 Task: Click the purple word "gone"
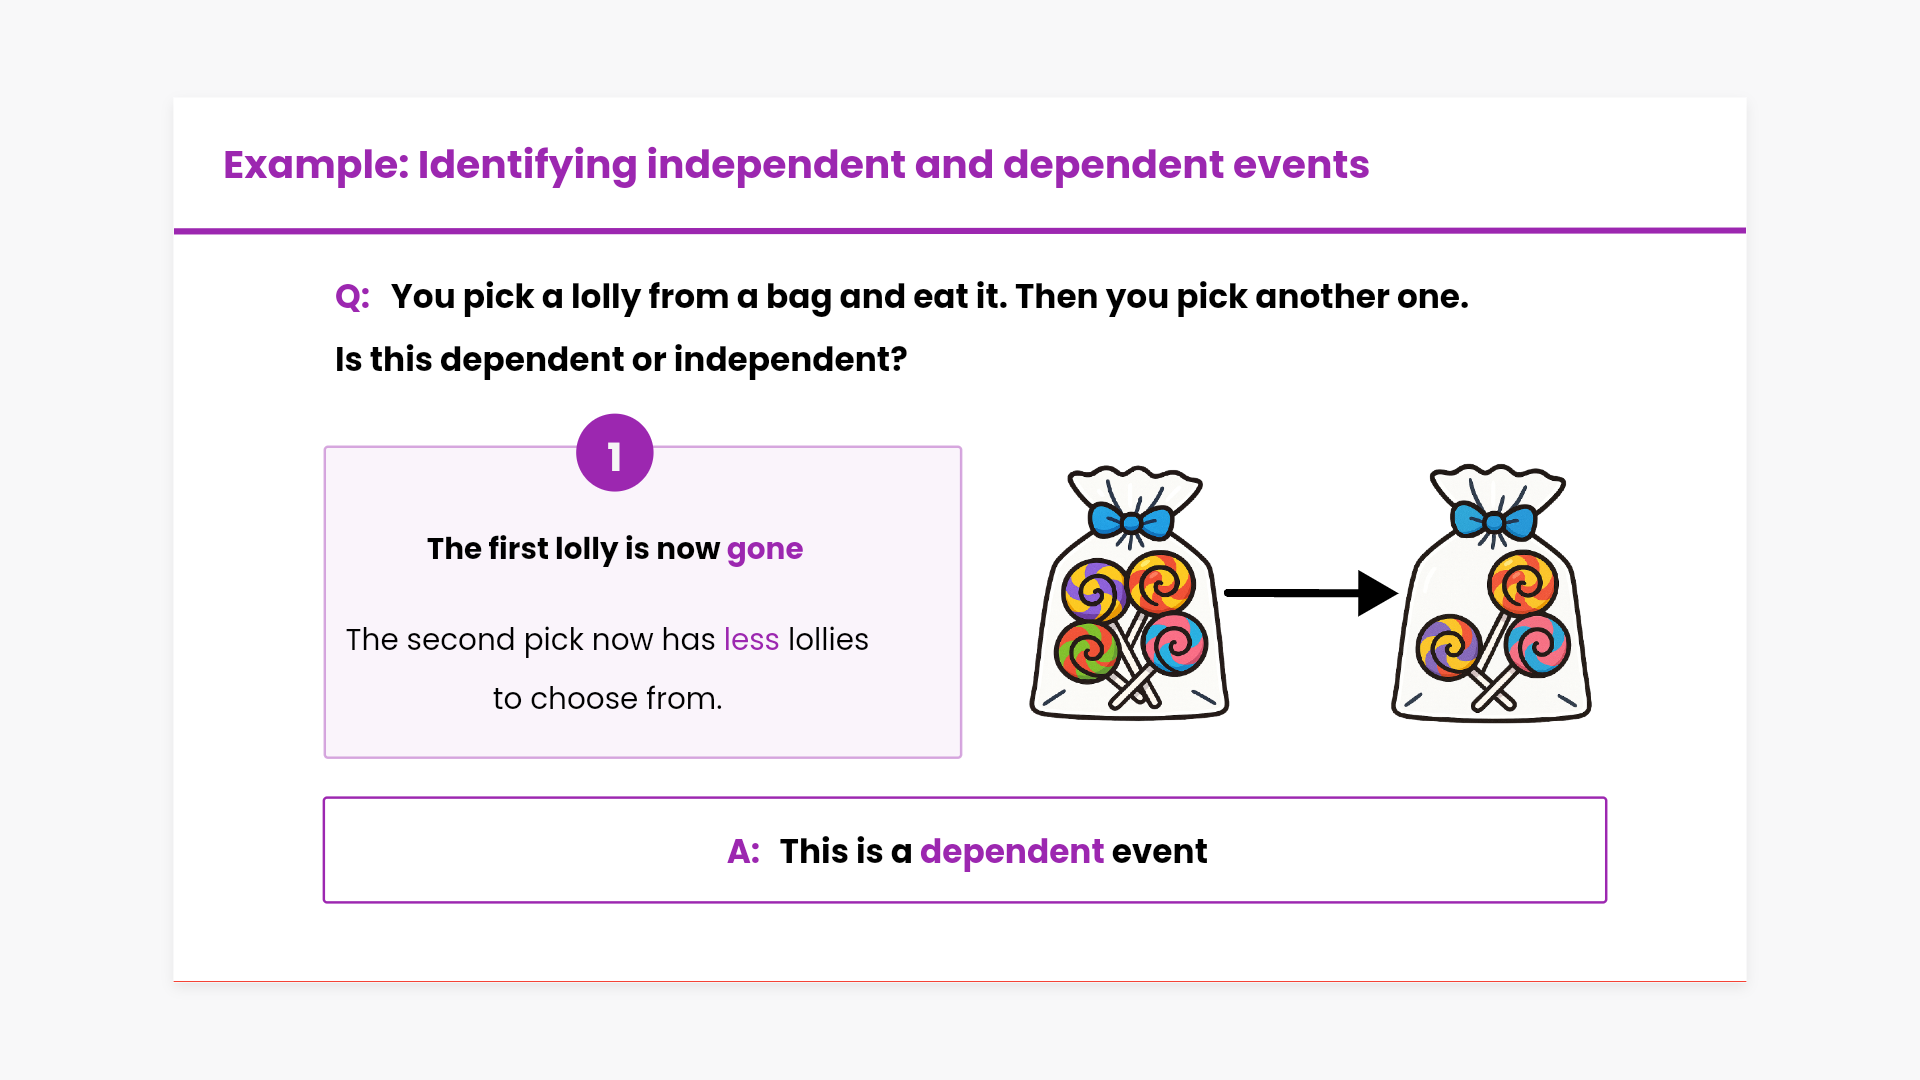[x=764, y=549]
